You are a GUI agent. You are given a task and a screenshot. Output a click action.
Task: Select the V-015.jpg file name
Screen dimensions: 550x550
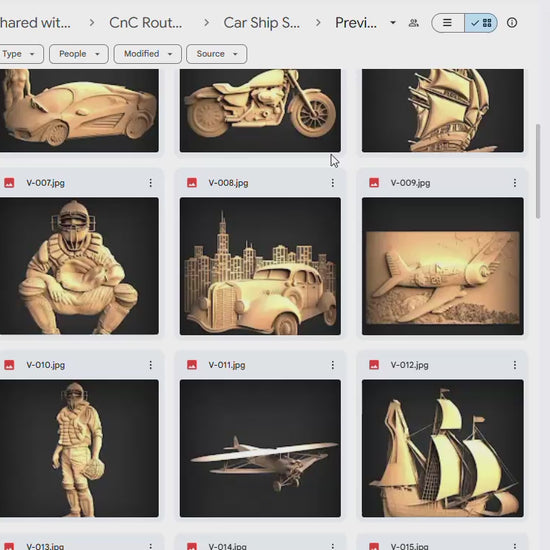pyautogui.click(x=410, y=546)
